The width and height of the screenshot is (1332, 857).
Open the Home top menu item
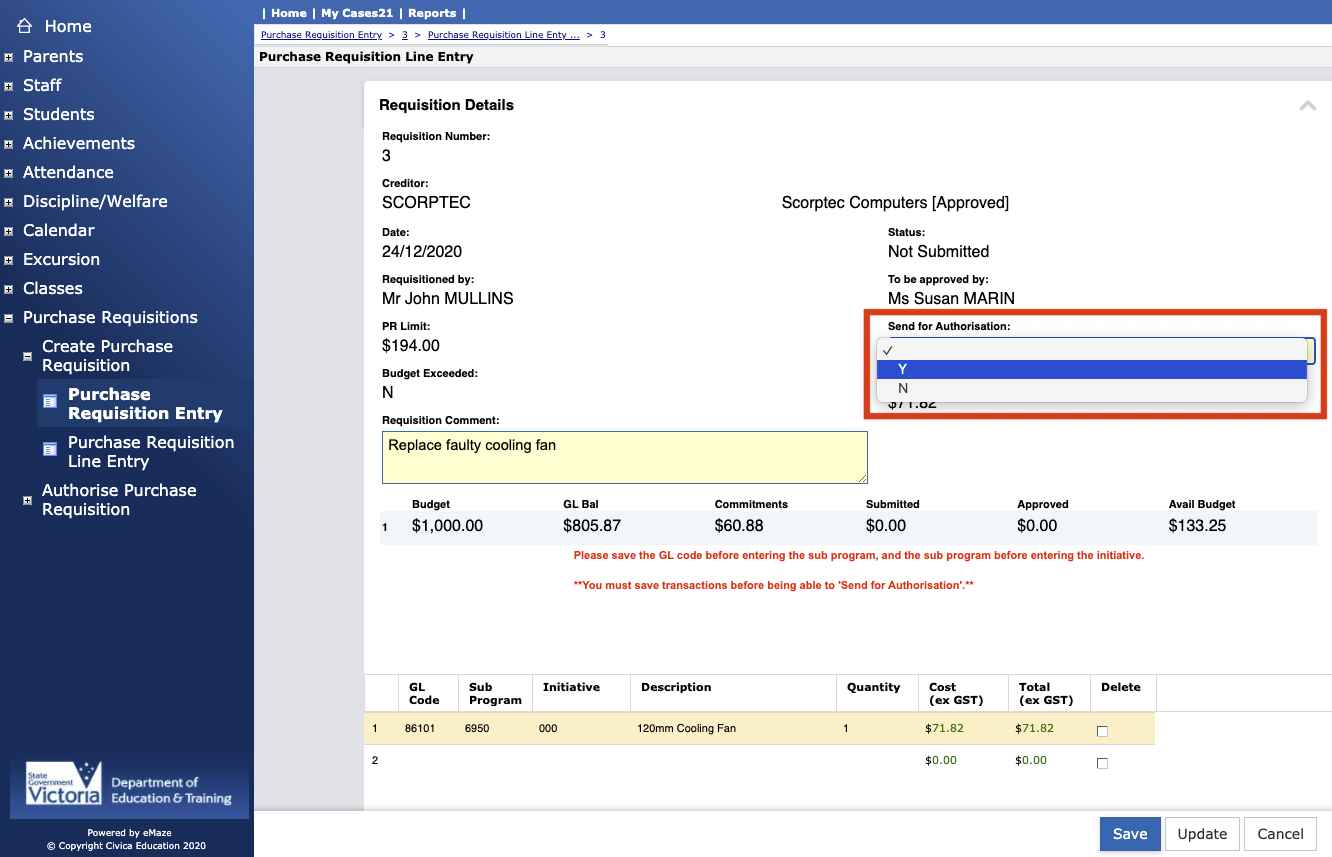click(x=289, y=13)
